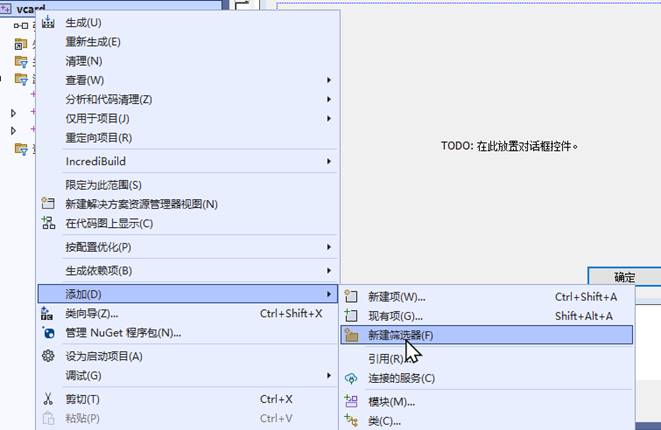Click gear icon for Set as Startup Project (设为启动项目)

48,356
